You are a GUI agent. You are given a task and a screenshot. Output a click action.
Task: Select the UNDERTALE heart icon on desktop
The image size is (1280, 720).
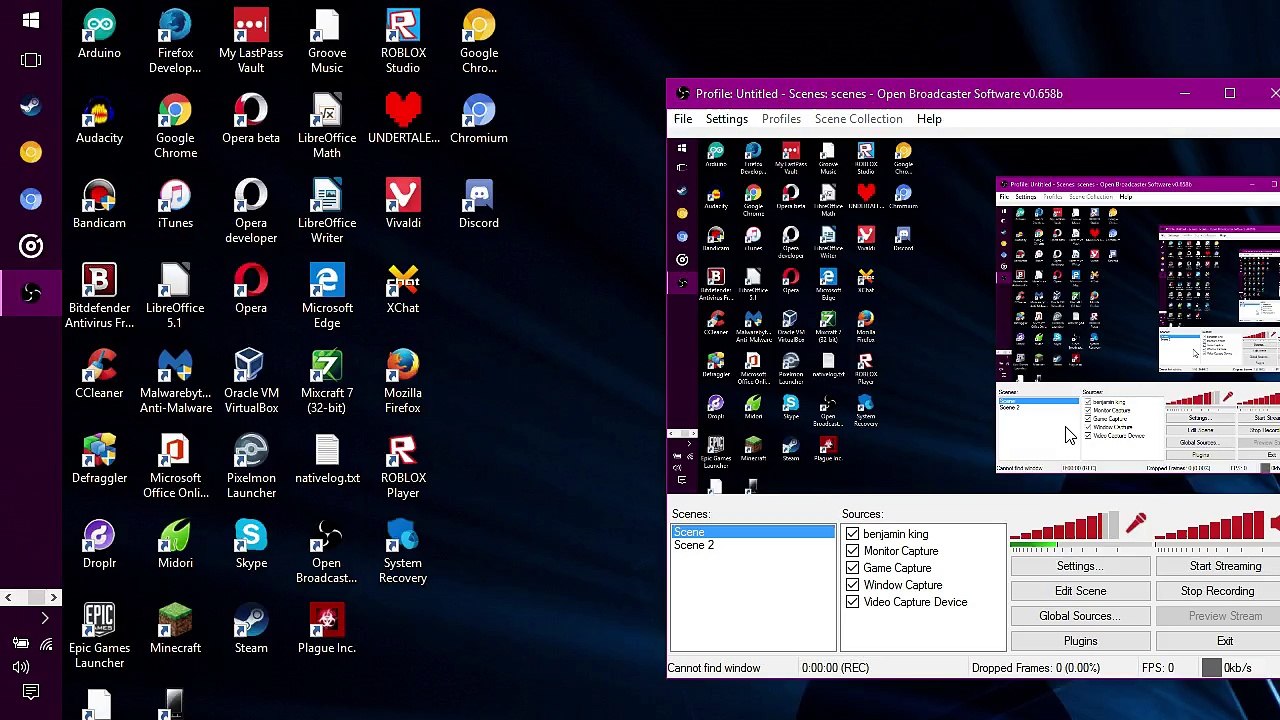tap(403, 119)
